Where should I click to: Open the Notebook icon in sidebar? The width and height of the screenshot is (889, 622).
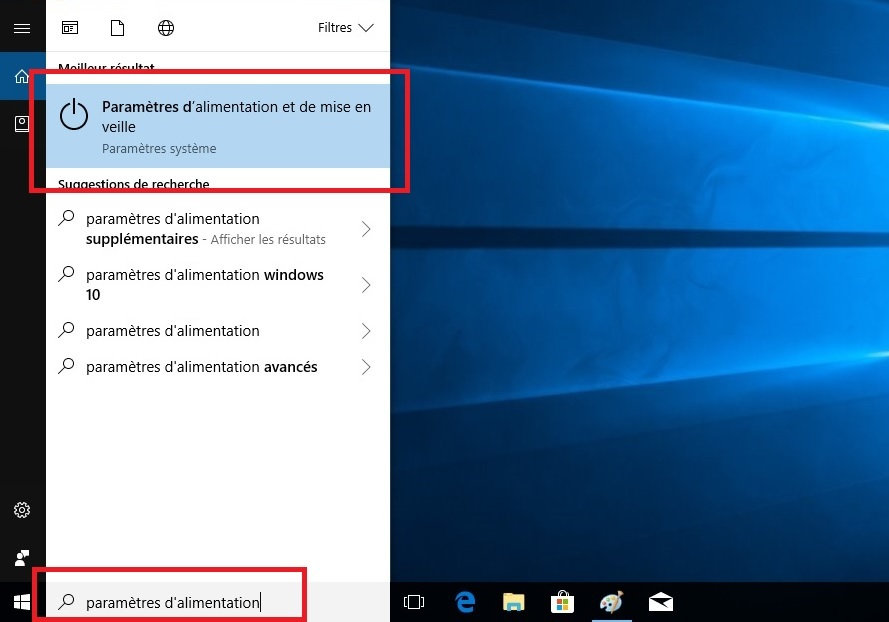click(22, 123)
